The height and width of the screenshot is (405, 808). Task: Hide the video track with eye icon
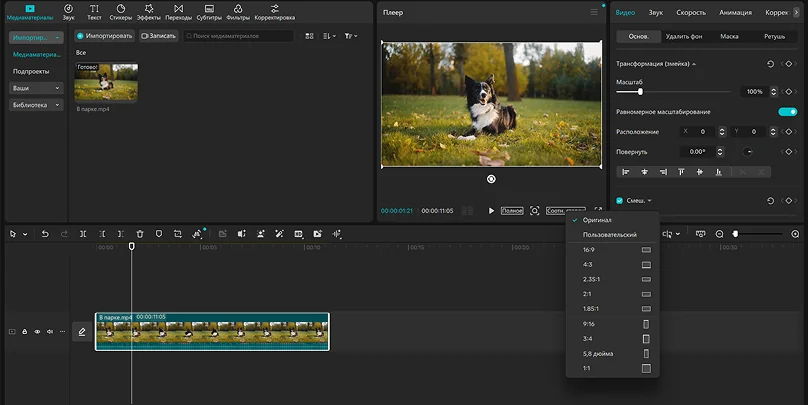[x=37, y=332]
